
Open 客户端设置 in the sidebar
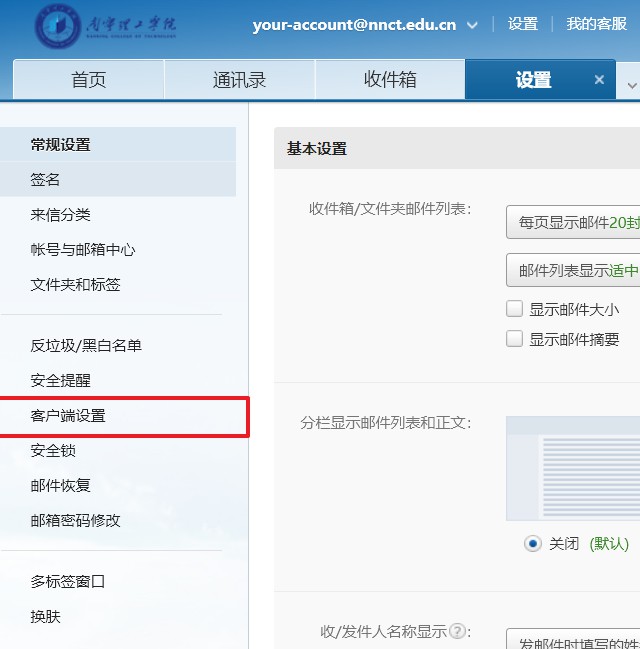(x=68, y=416)
